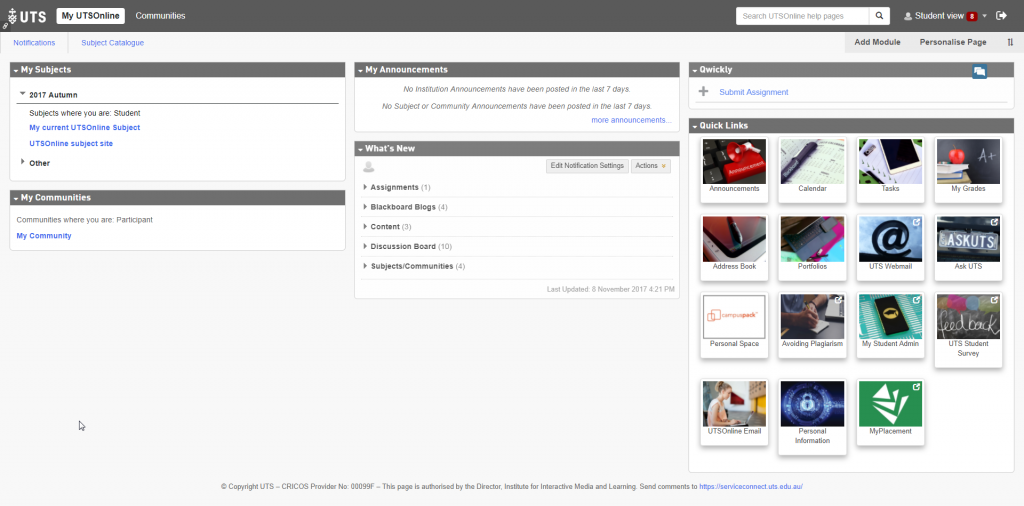Open the serviceconnect.uts.edu.au footer link

click(x=750, y=486)
